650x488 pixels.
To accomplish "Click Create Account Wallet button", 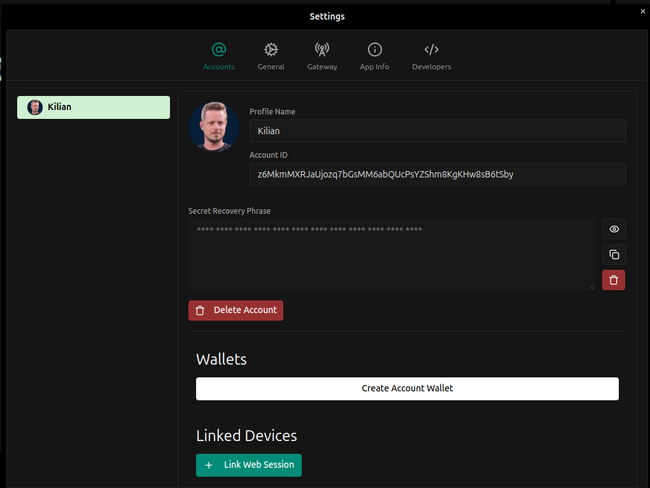I will [x=407, y=388].
